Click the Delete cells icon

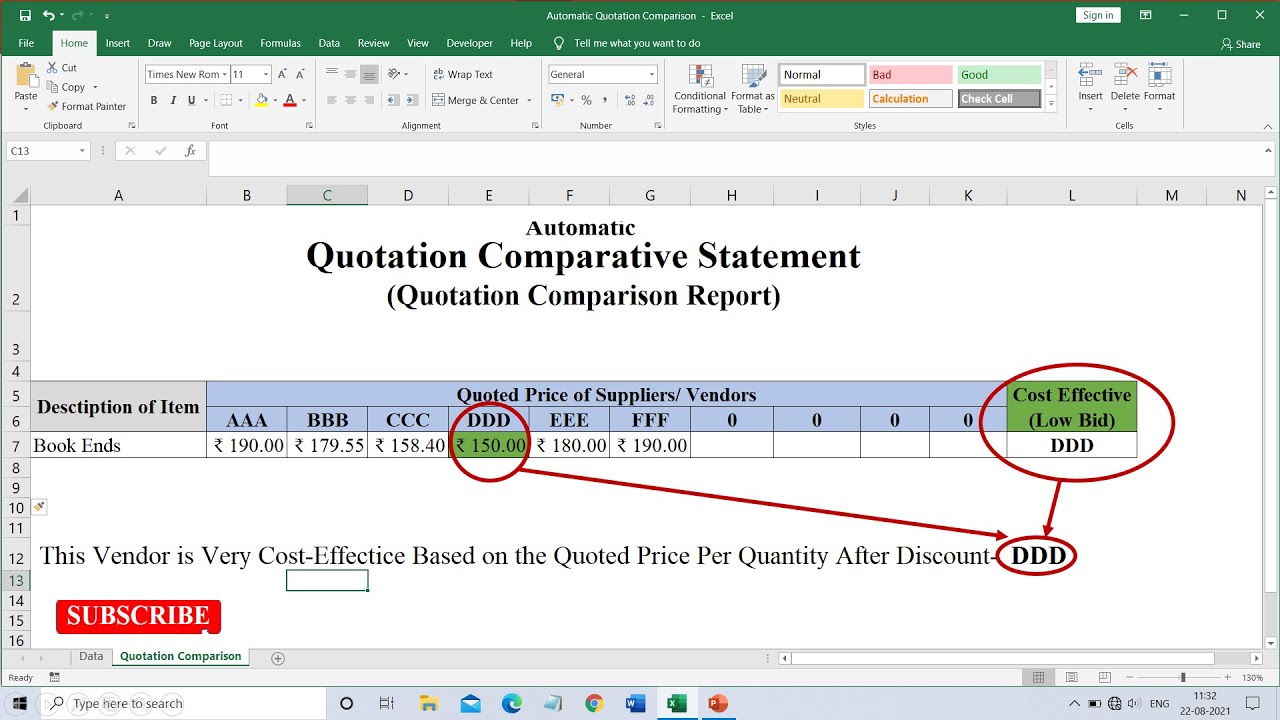point(1125,75)
